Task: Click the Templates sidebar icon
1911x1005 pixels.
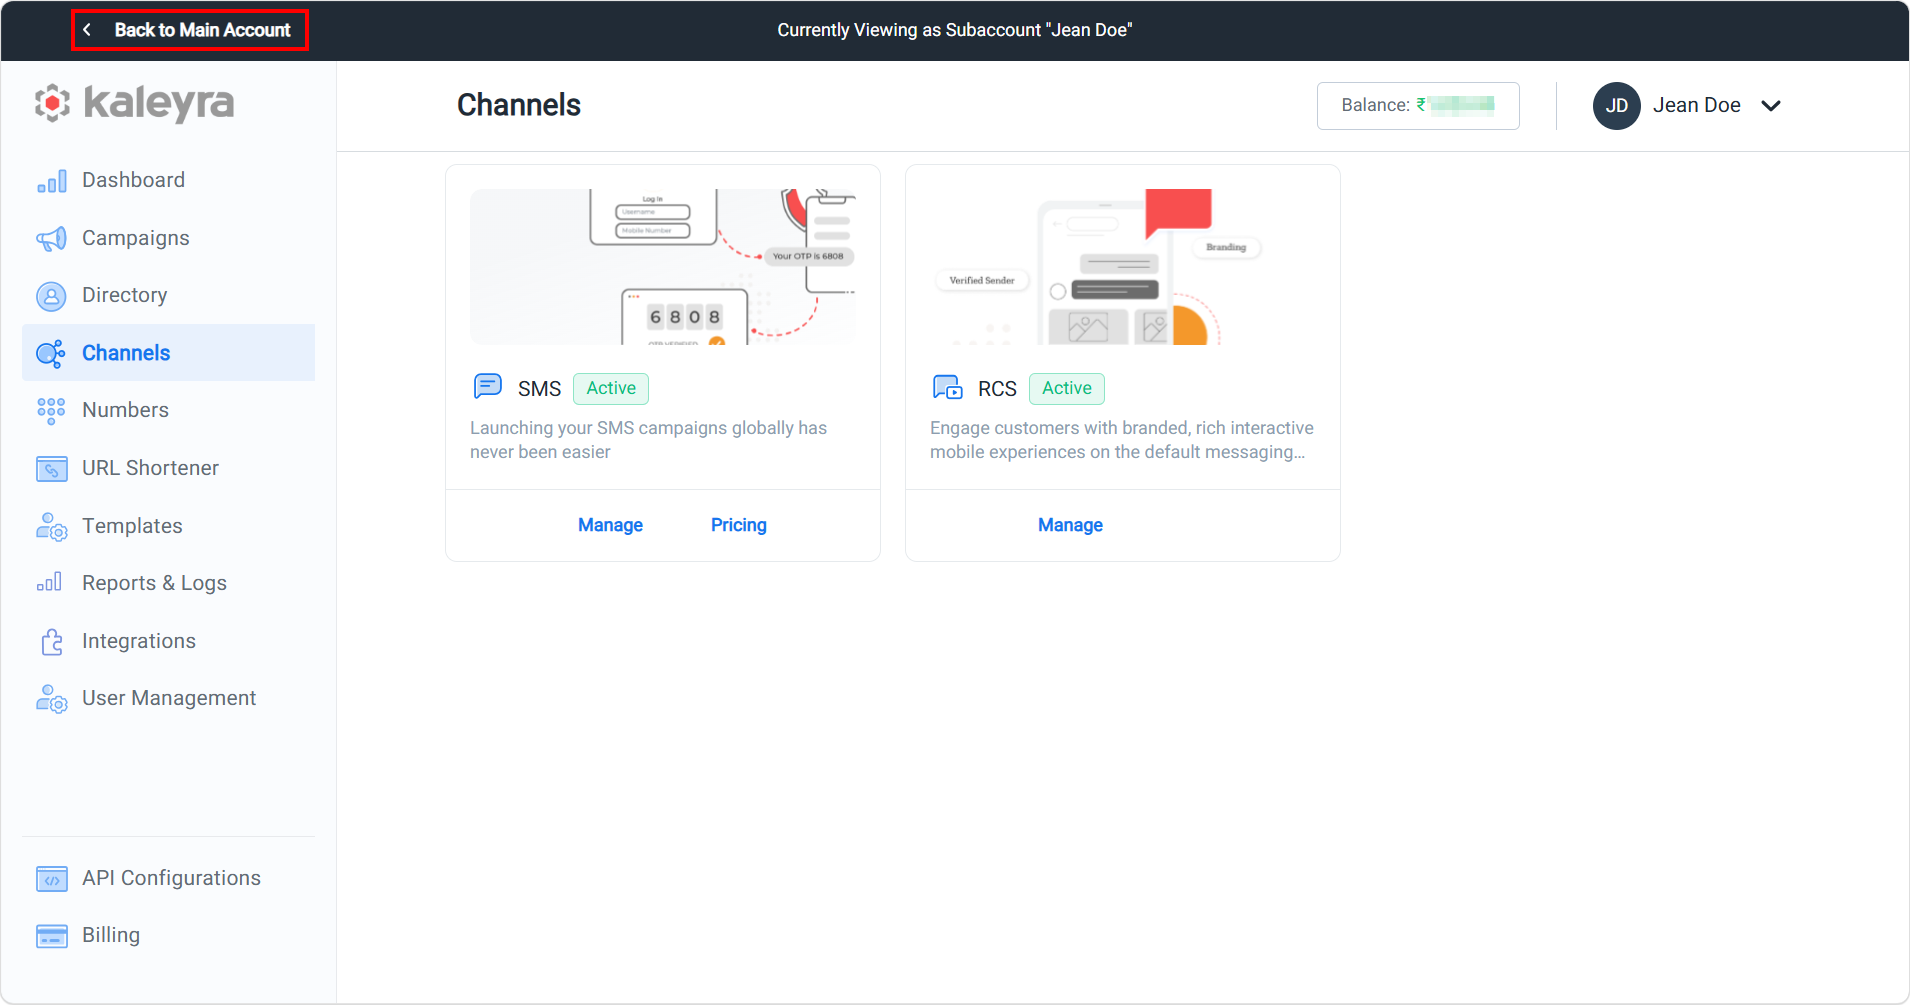Action: pos(52,527)
